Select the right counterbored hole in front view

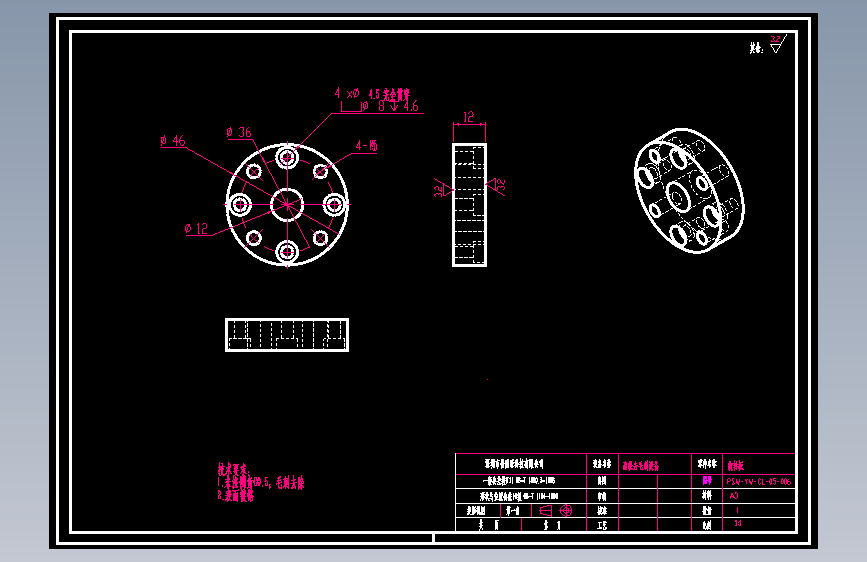[334, 205]
